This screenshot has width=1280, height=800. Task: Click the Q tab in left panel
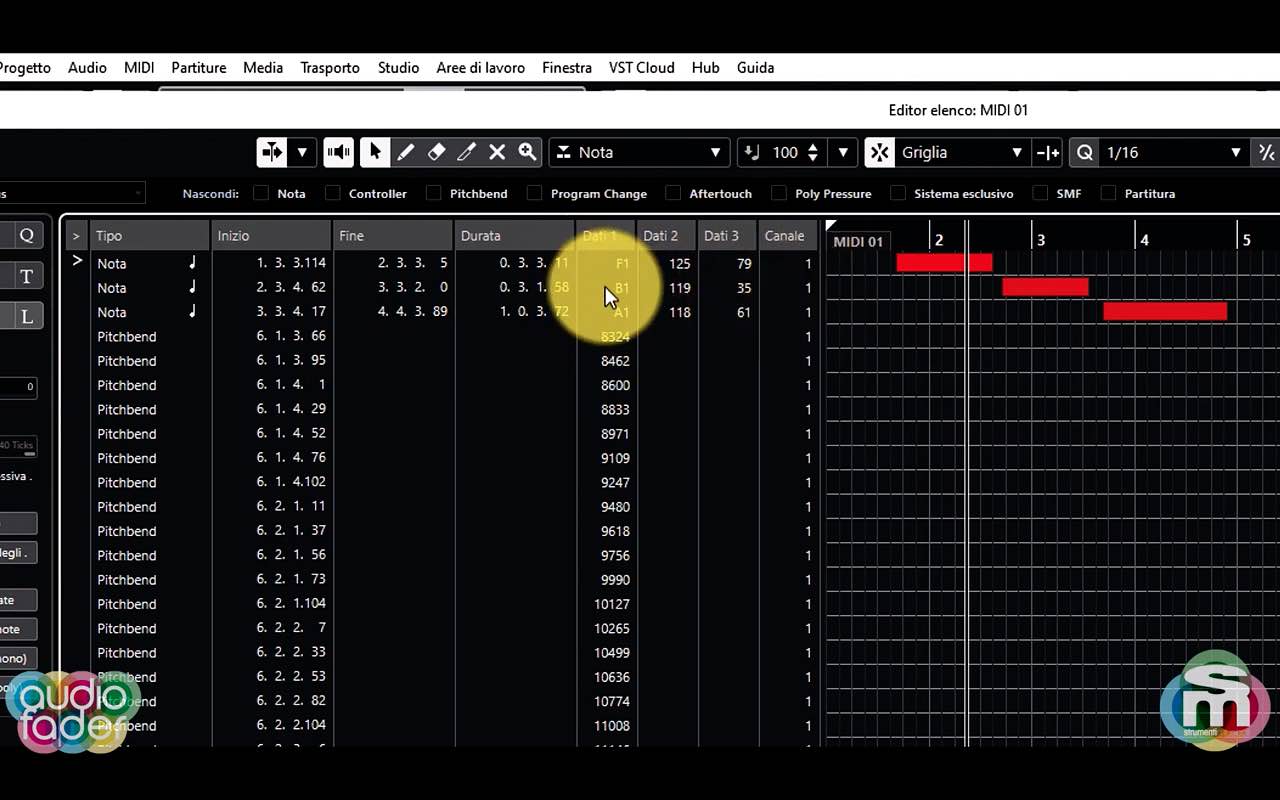[27, 236]
